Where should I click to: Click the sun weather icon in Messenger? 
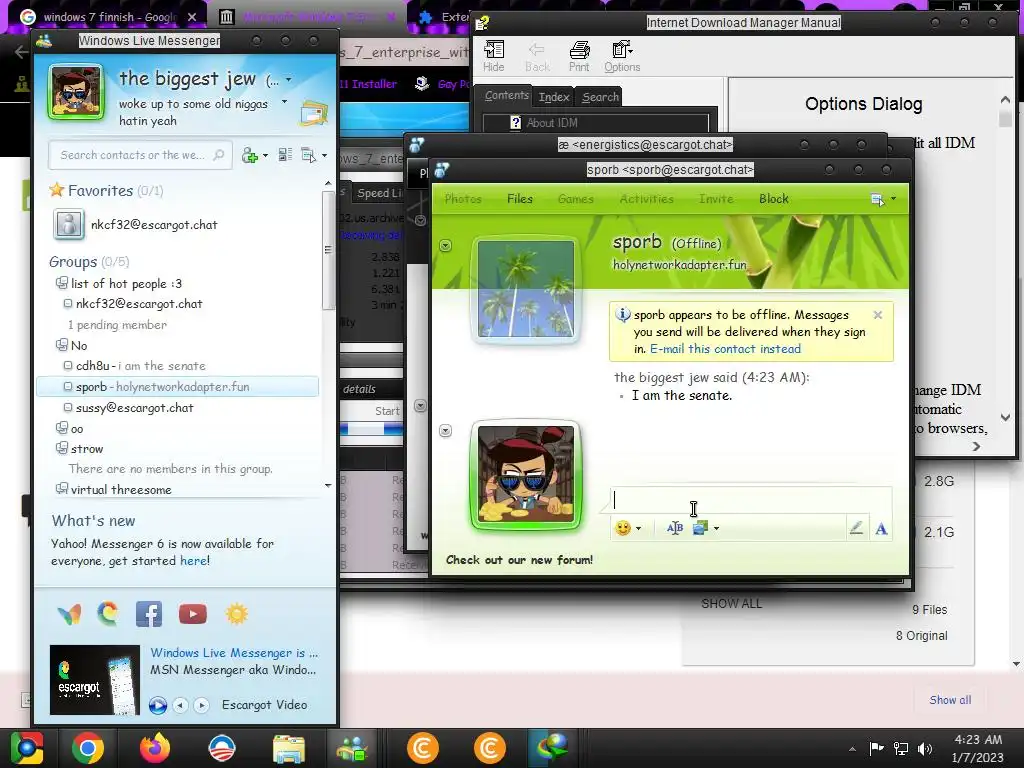[236, 614]
